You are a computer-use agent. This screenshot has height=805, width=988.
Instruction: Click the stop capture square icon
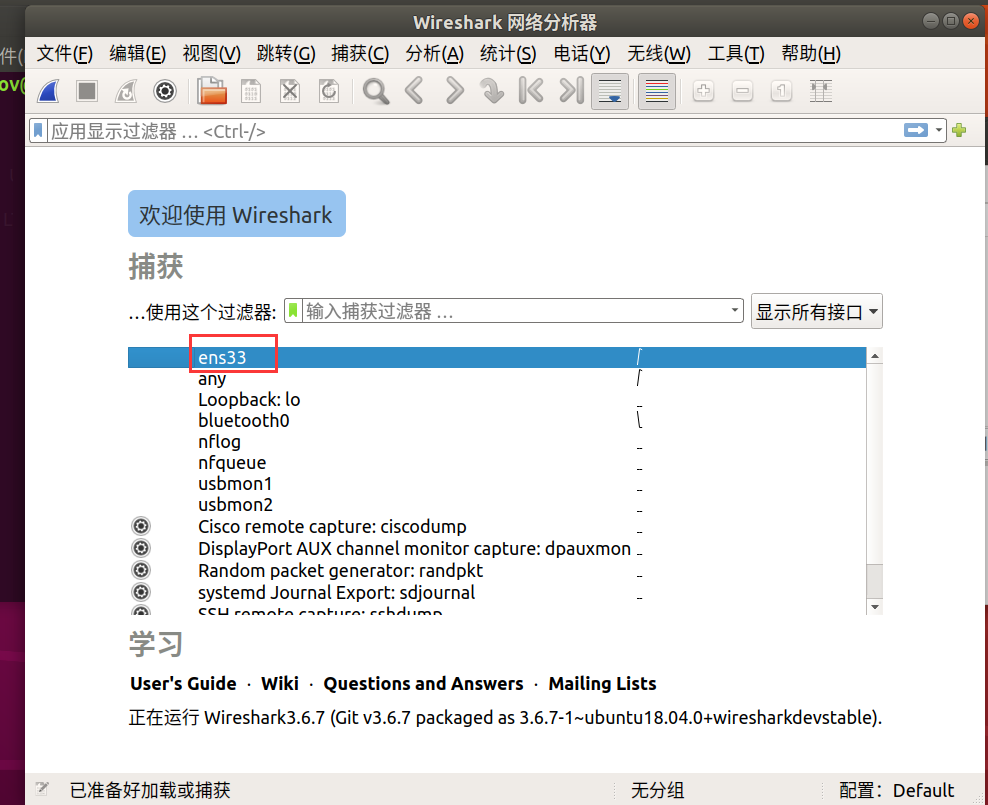tap(87, 91)
